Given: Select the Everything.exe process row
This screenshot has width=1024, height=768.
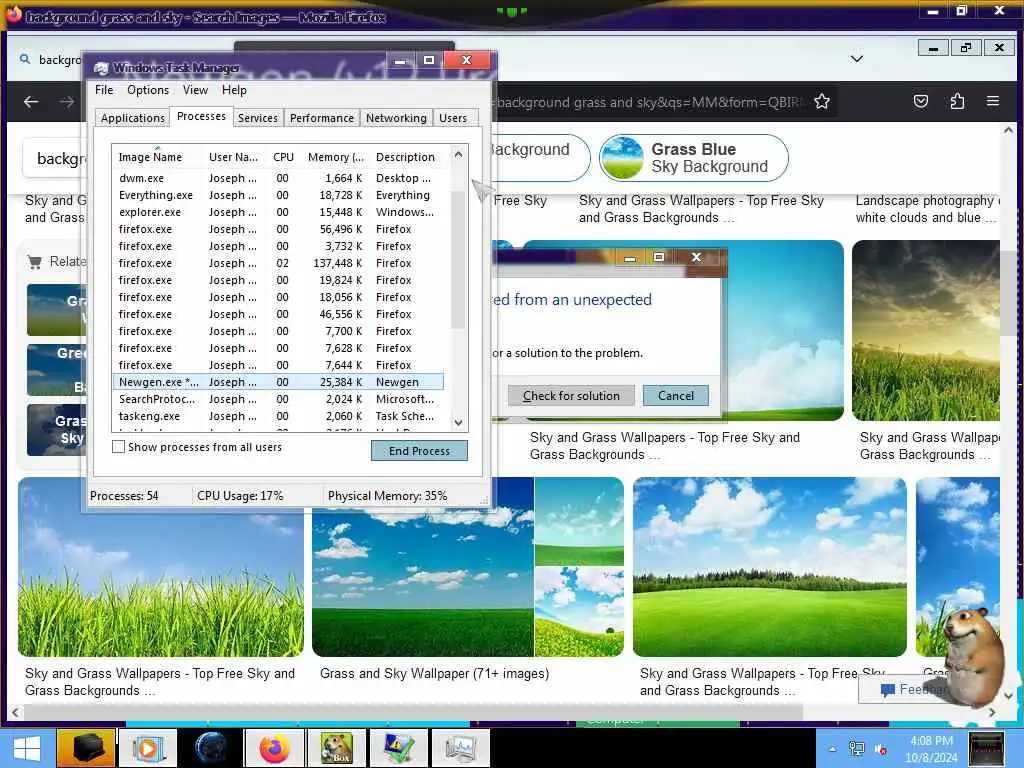Looking at the screenshot, I should click(278, 195).
